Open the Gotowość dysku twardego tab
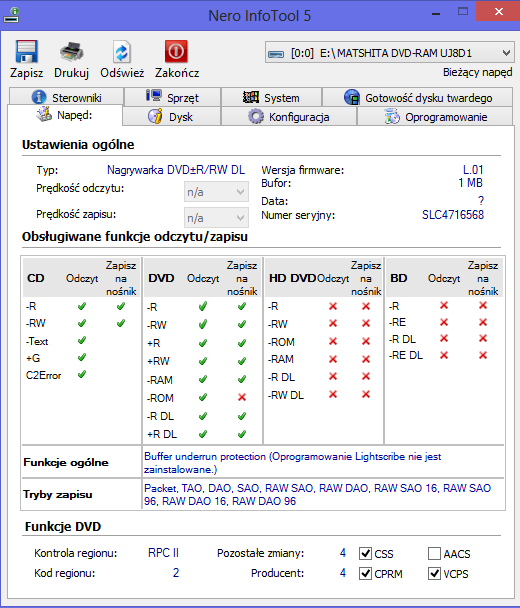The width and height of the screenshot is (520, 608). click(x=418, y=97)
